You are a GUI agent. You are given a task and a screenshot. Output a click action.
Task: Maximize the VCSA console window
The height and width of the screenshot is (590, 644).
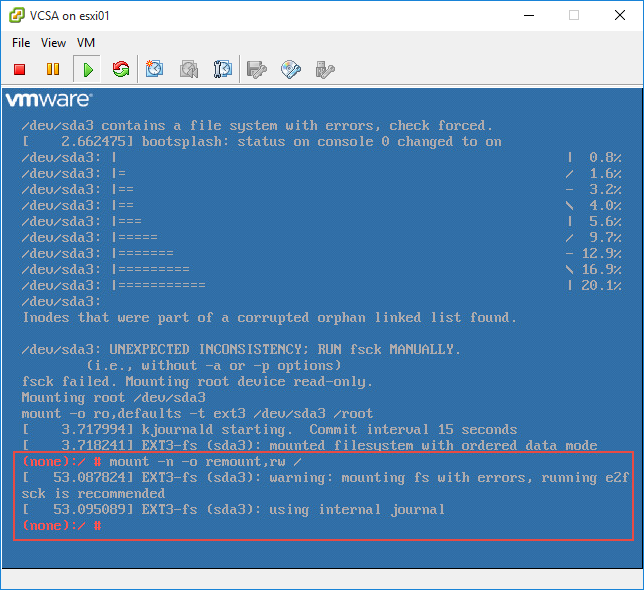574,15
